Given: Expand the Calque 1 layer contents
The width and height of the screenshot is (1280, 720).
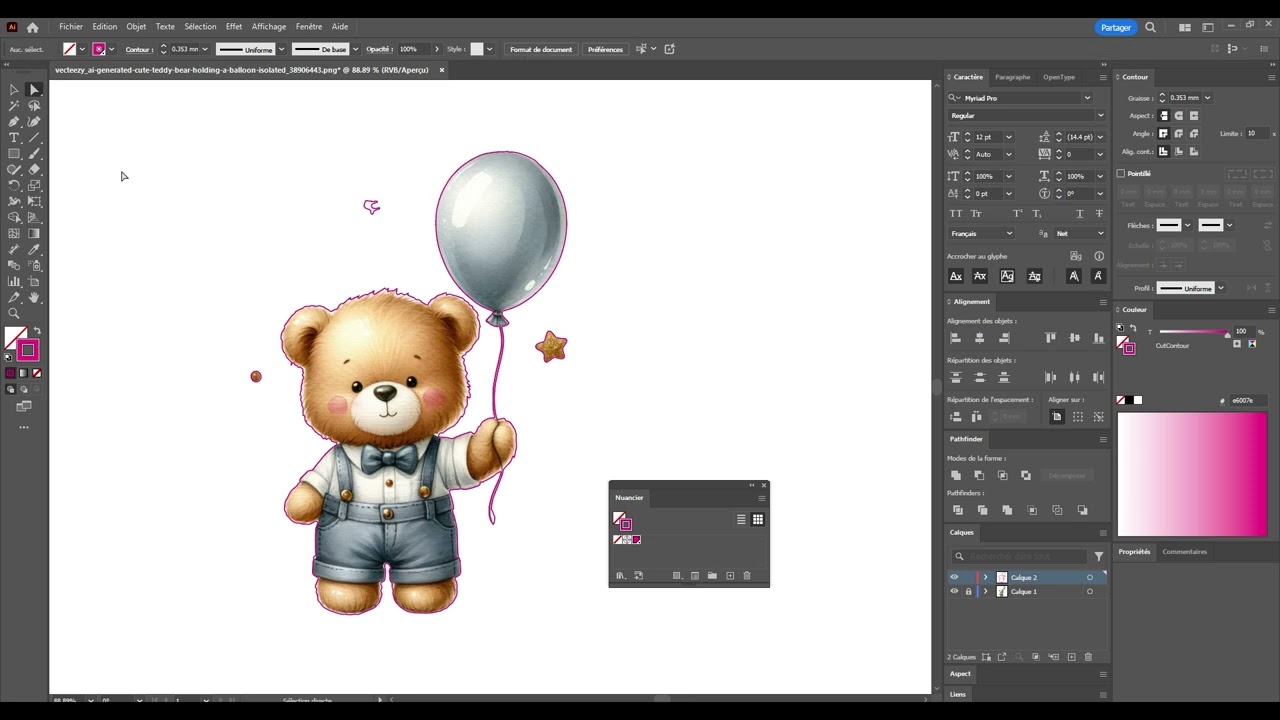Looking at the screenshot, I should click(x=985, y=591).
